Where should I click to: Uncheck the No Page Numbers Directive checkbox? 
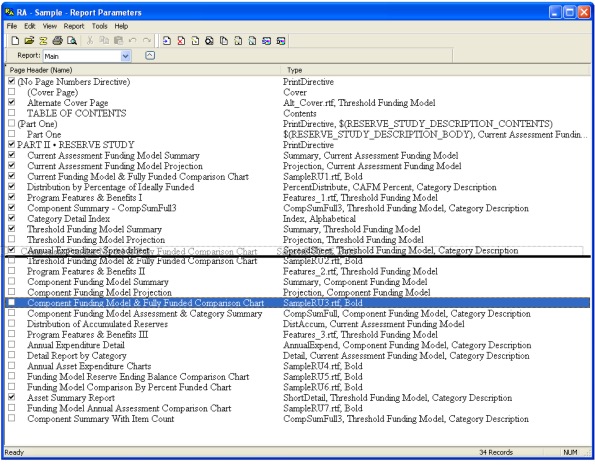[x=11, y=81]
